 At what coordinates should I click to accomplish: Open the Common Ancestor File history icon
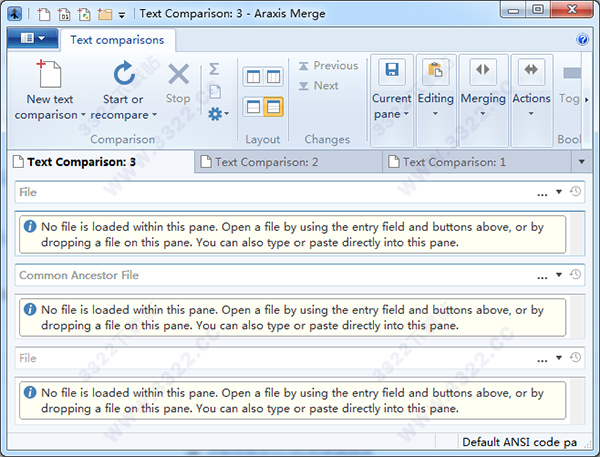[x=575, y=274]
